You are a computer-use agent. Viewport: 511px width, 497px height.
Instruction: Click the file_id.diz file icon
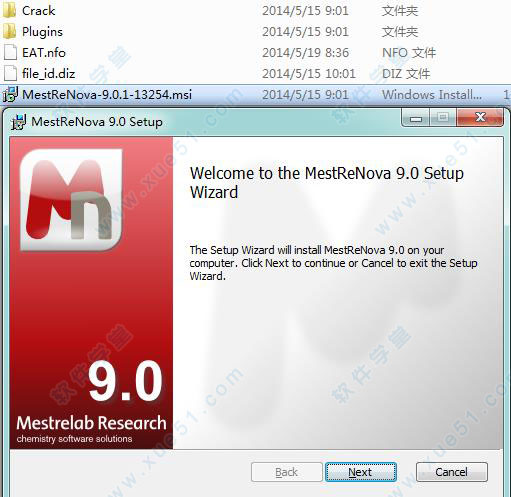tap(10, 74)
